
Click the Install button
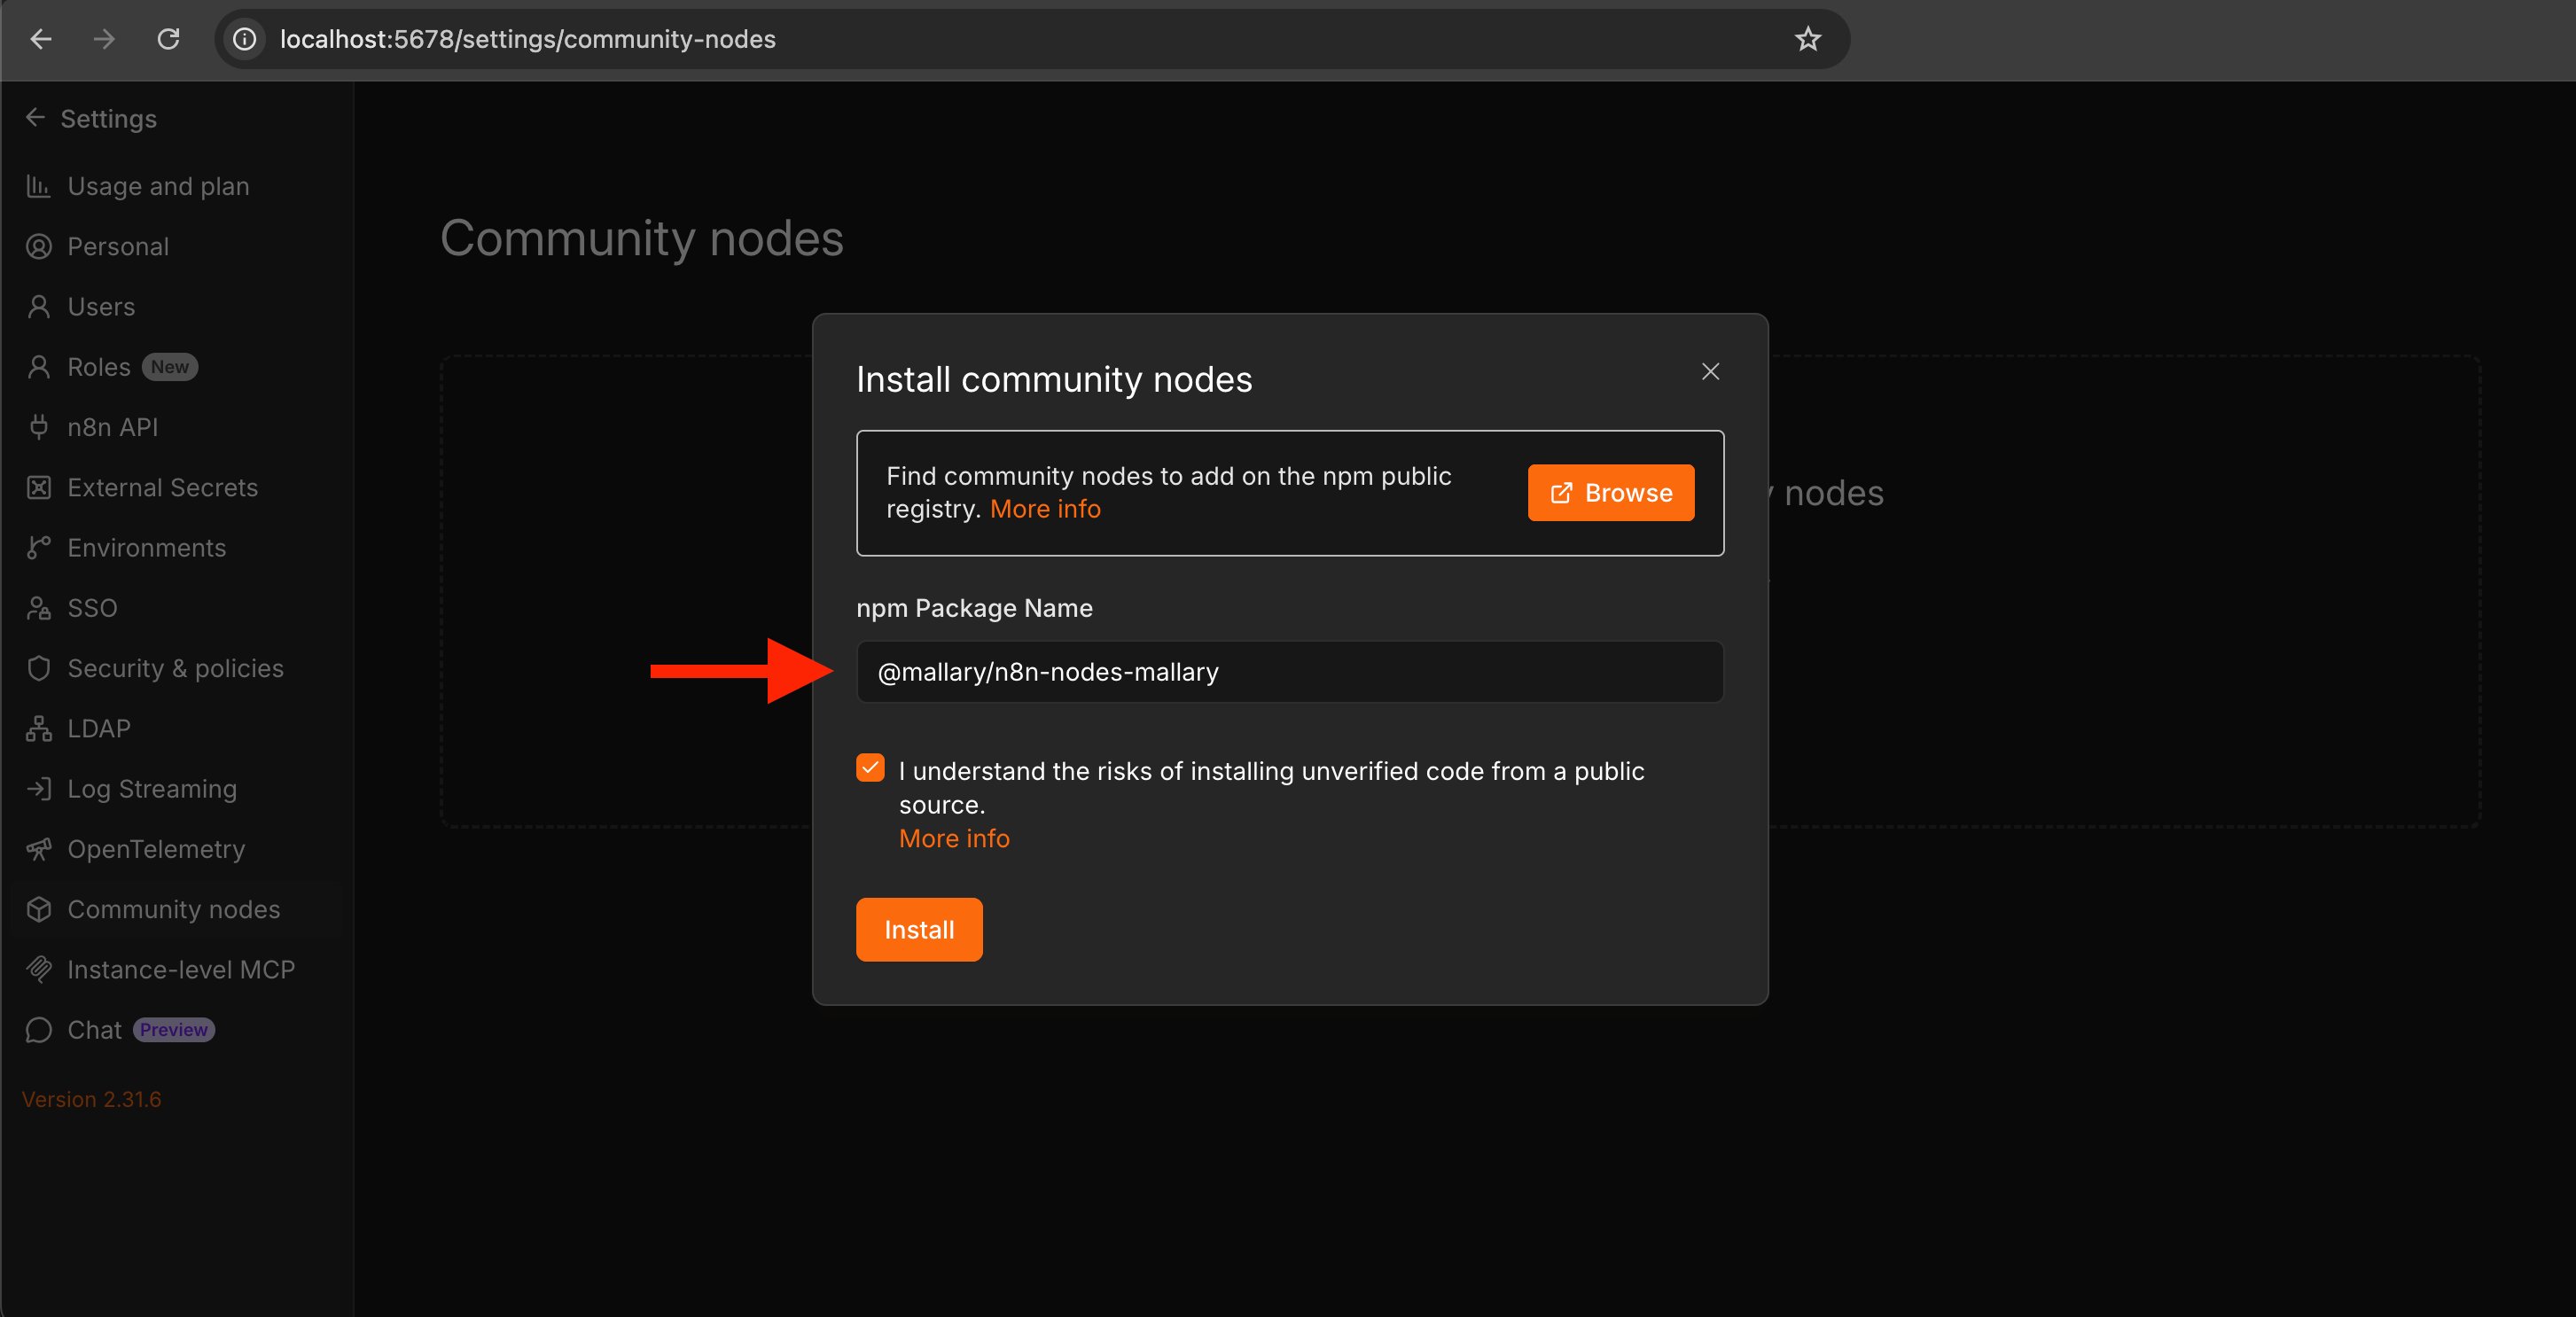pyautogui.click(x=919, y=930)
